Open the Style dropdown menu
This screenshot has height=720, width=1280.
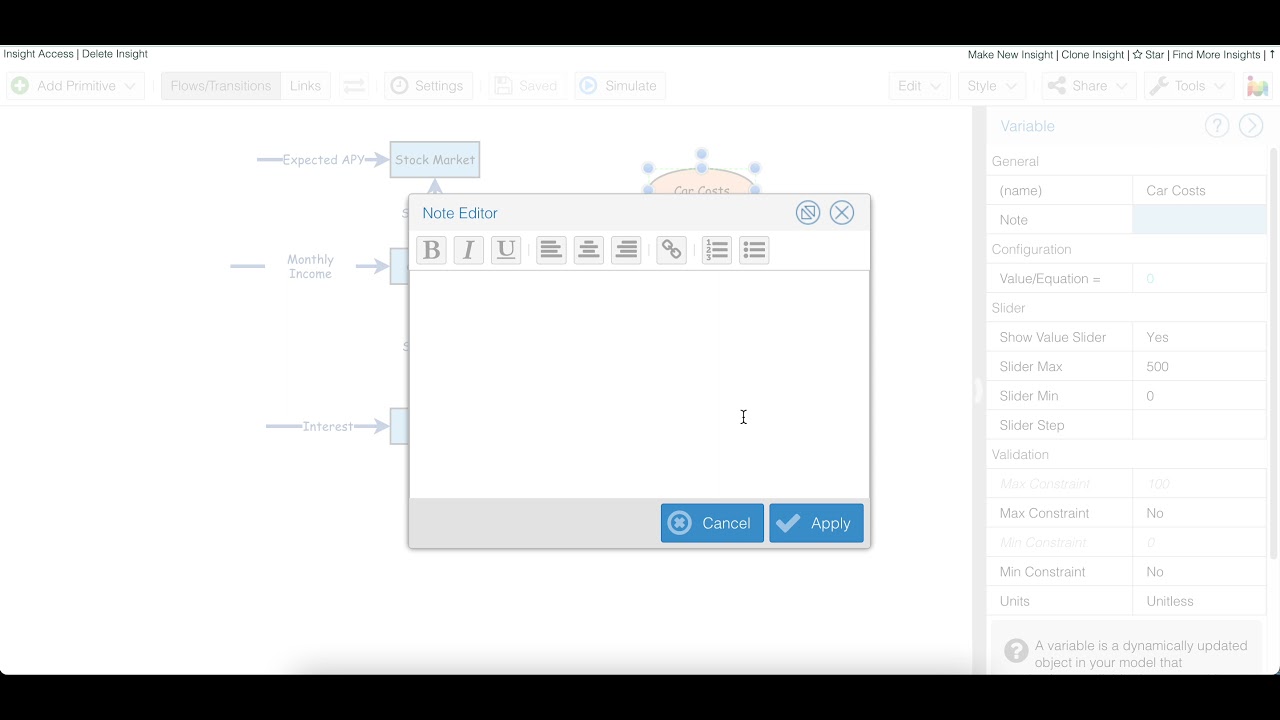coord(991,86)
